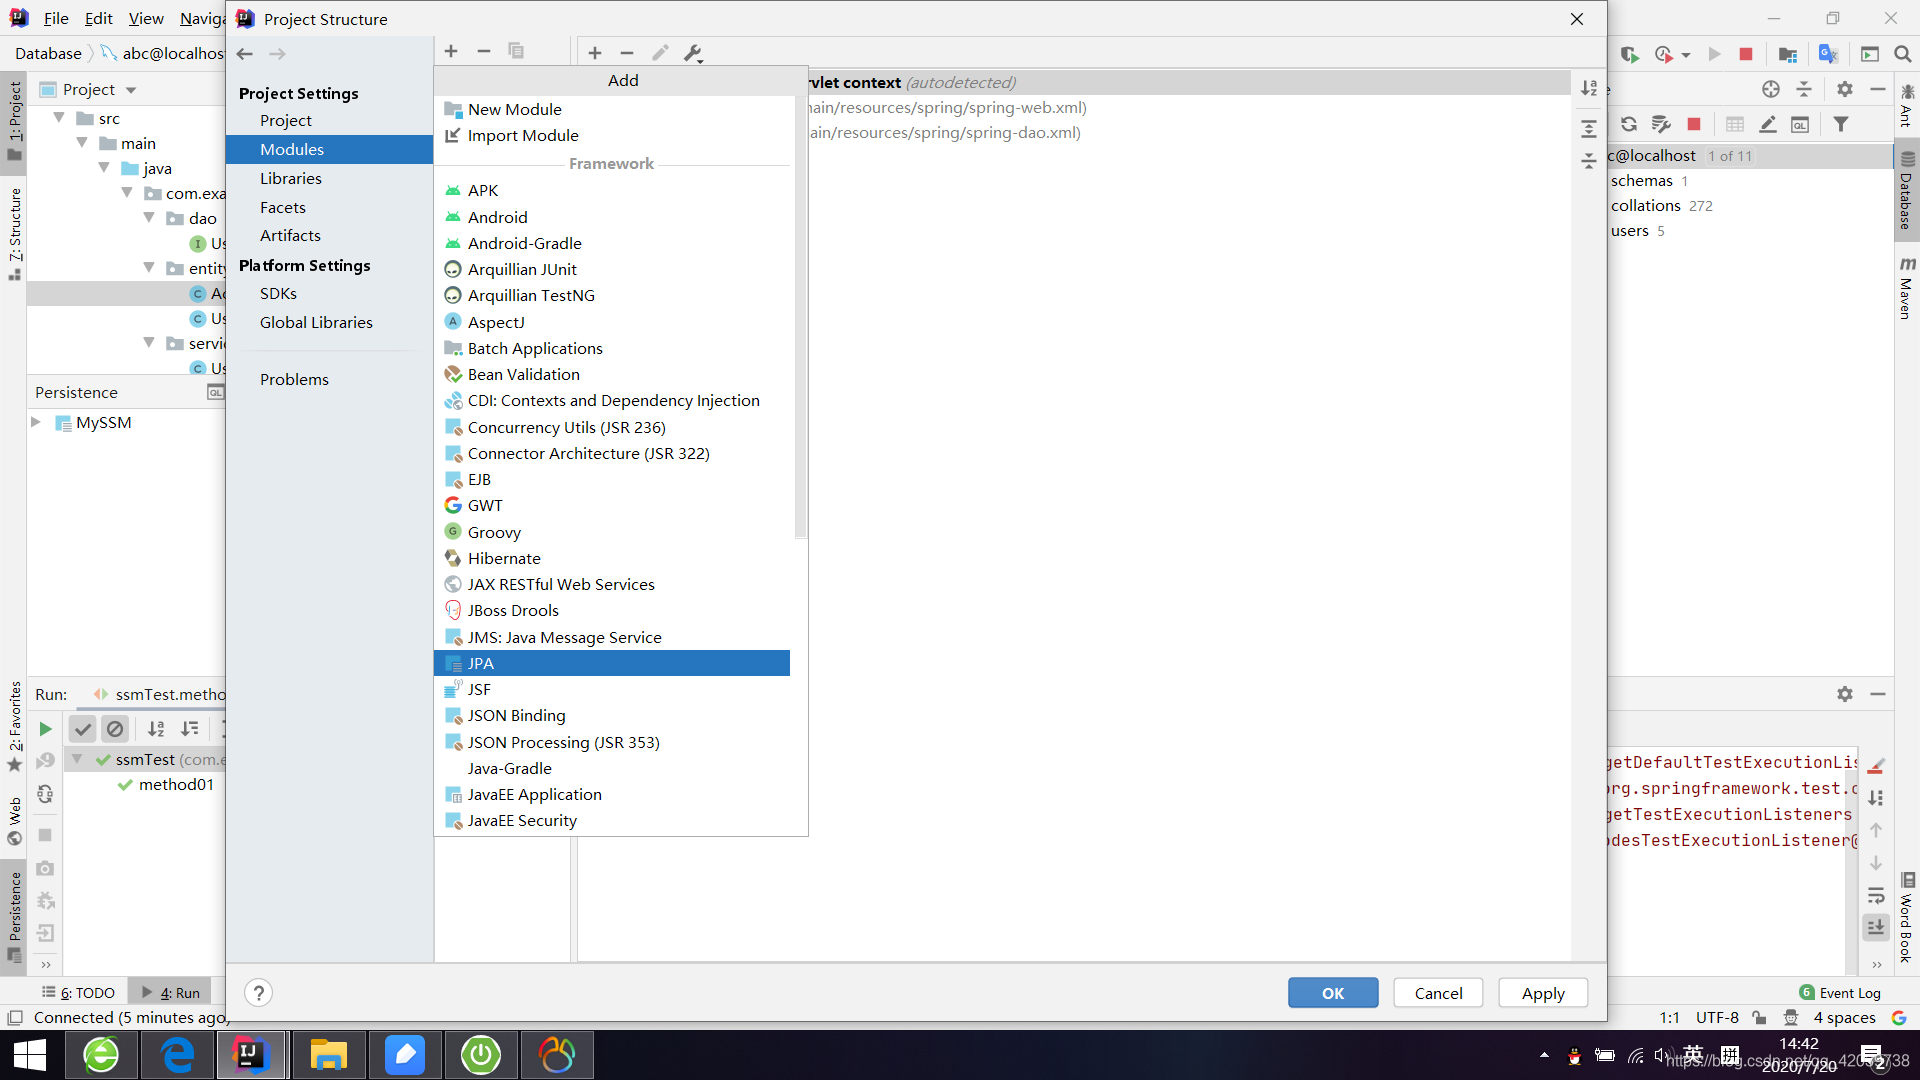Select Hibernate from the framework list
Screen dimensions: 1920x1080
(x=504, y=558)
